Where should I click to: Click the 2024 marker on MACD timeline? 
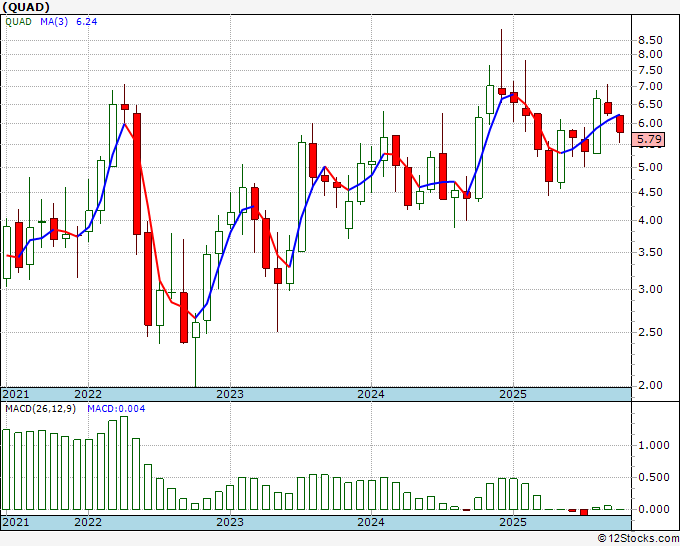coord(371,522)
